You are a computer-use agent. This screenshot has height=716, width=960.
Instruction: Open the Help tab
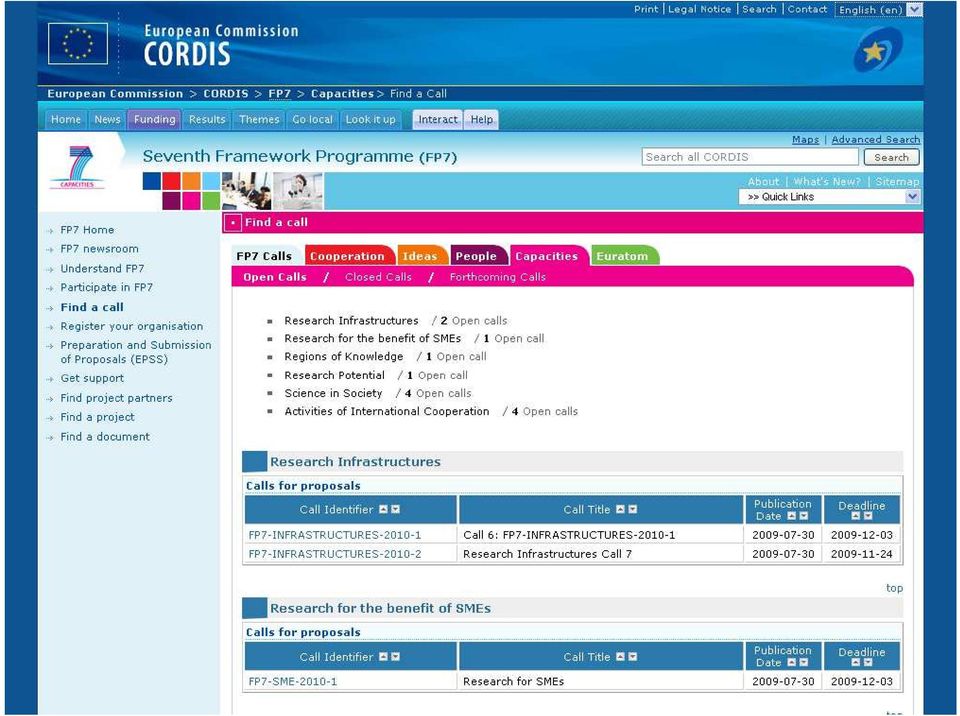tap(482, 119)
